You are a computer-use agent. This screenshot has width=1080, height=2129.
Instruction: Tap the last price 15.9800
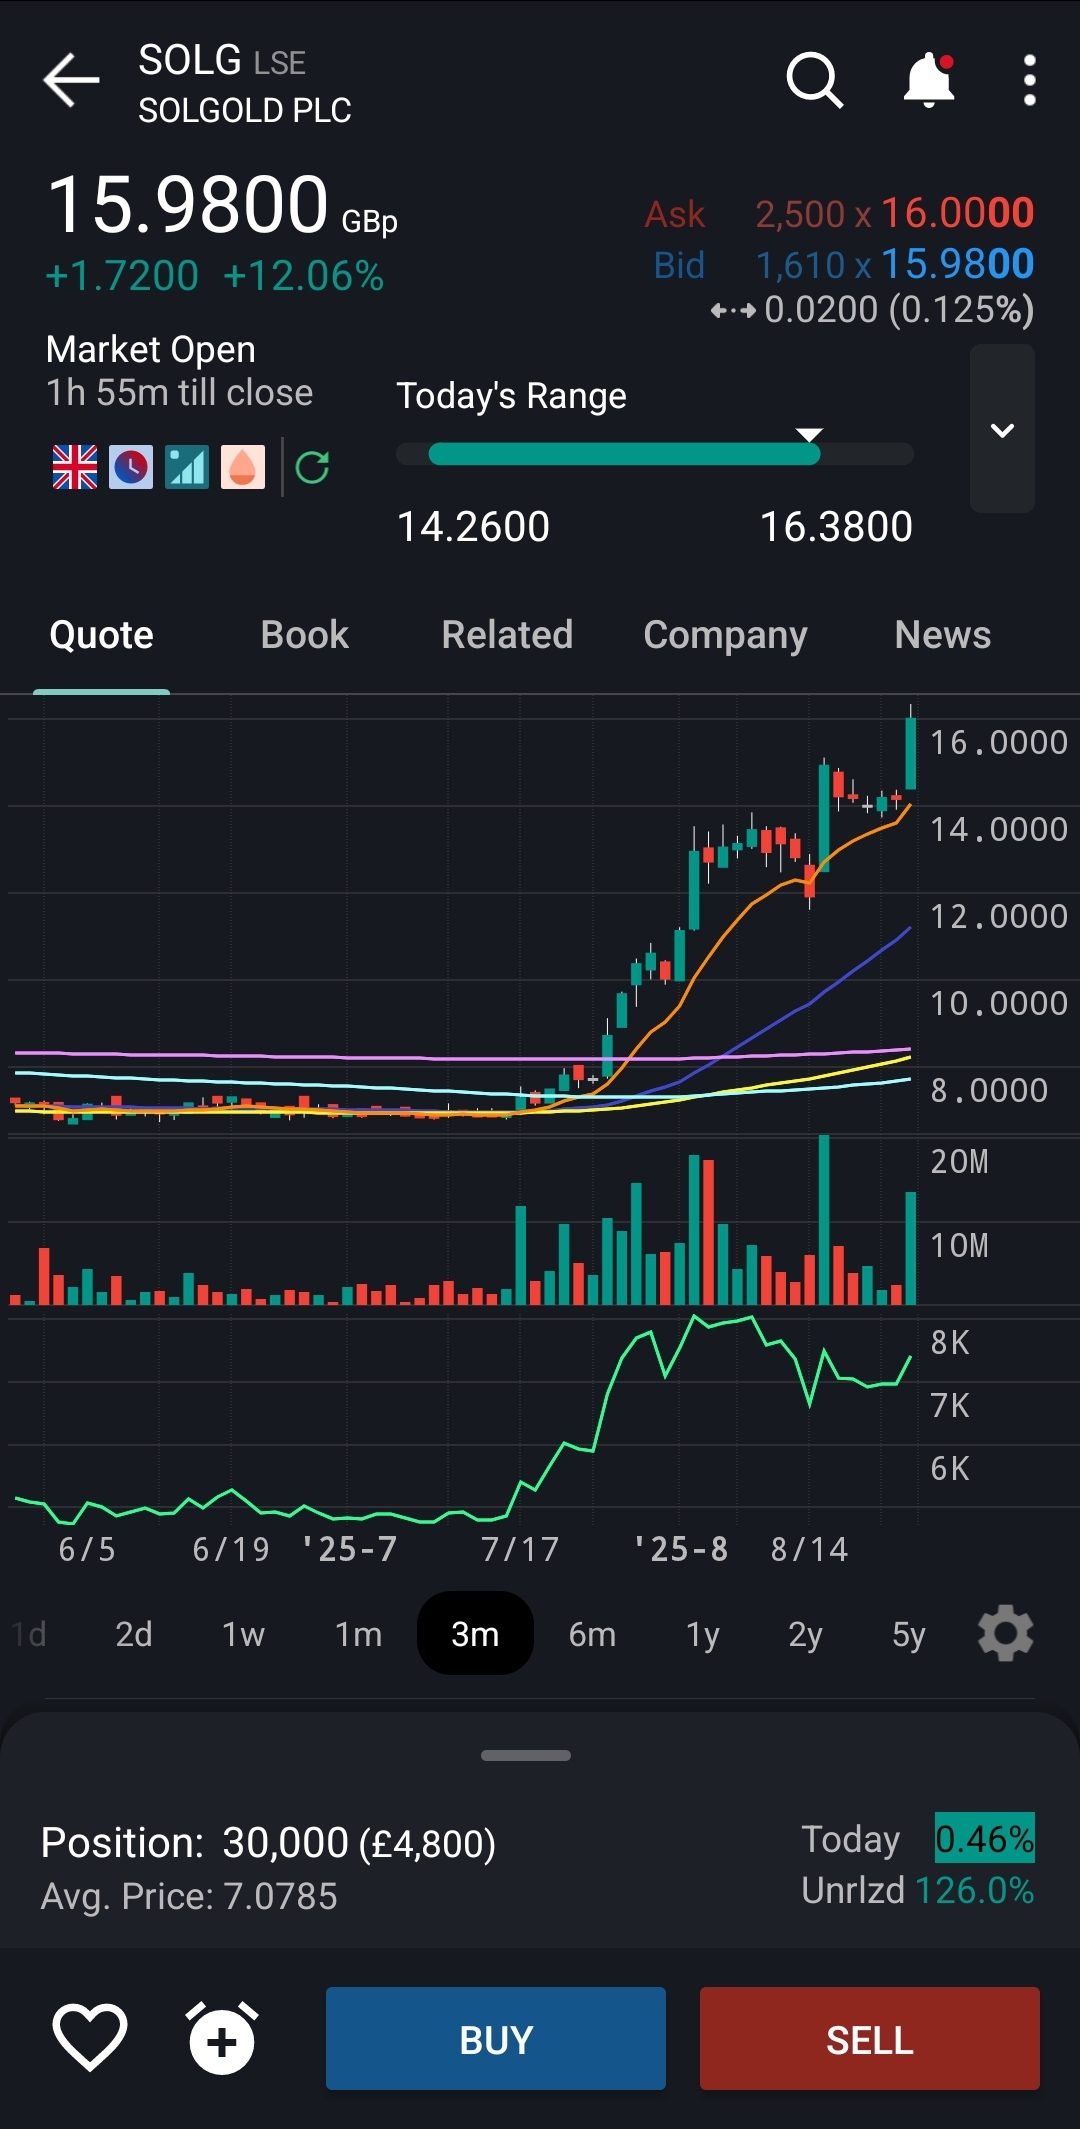tap(188, 205)
